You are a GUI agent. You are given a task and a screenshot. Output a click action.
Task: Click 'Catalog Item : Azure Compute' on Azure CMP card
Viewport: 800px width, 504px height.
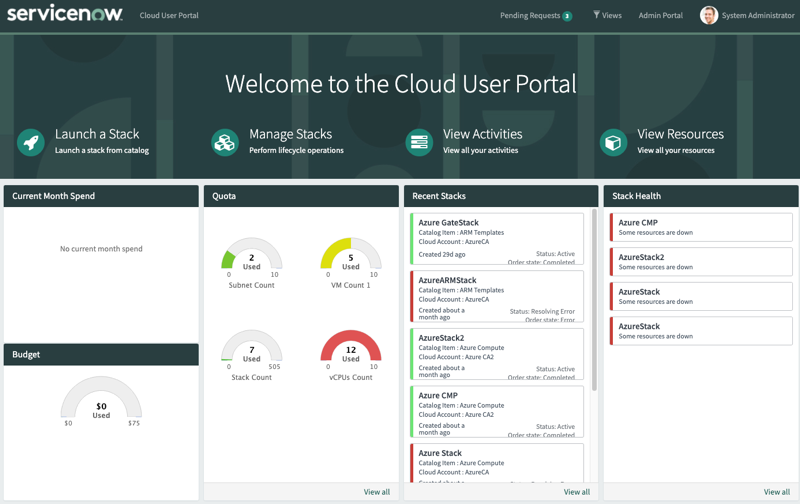point(461,405)
